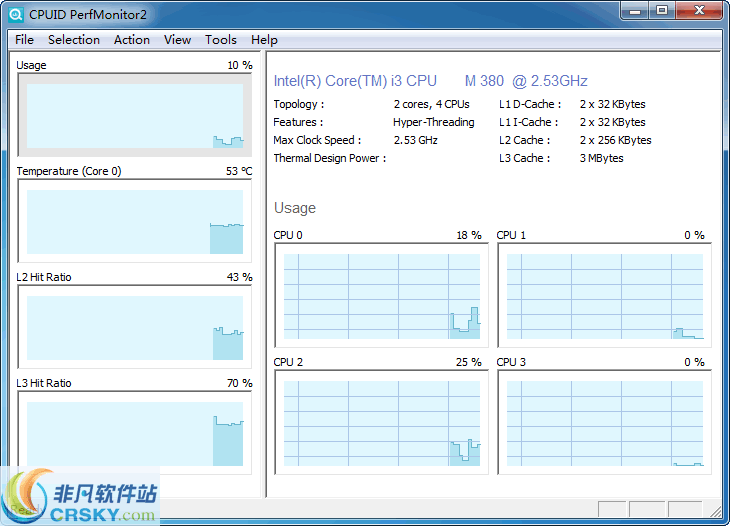Image resolution: width=730 pixels, height=526 pixels.
Task: Click the gray Usage section heading
Action: pyautogui.click(x=295, y=208)
